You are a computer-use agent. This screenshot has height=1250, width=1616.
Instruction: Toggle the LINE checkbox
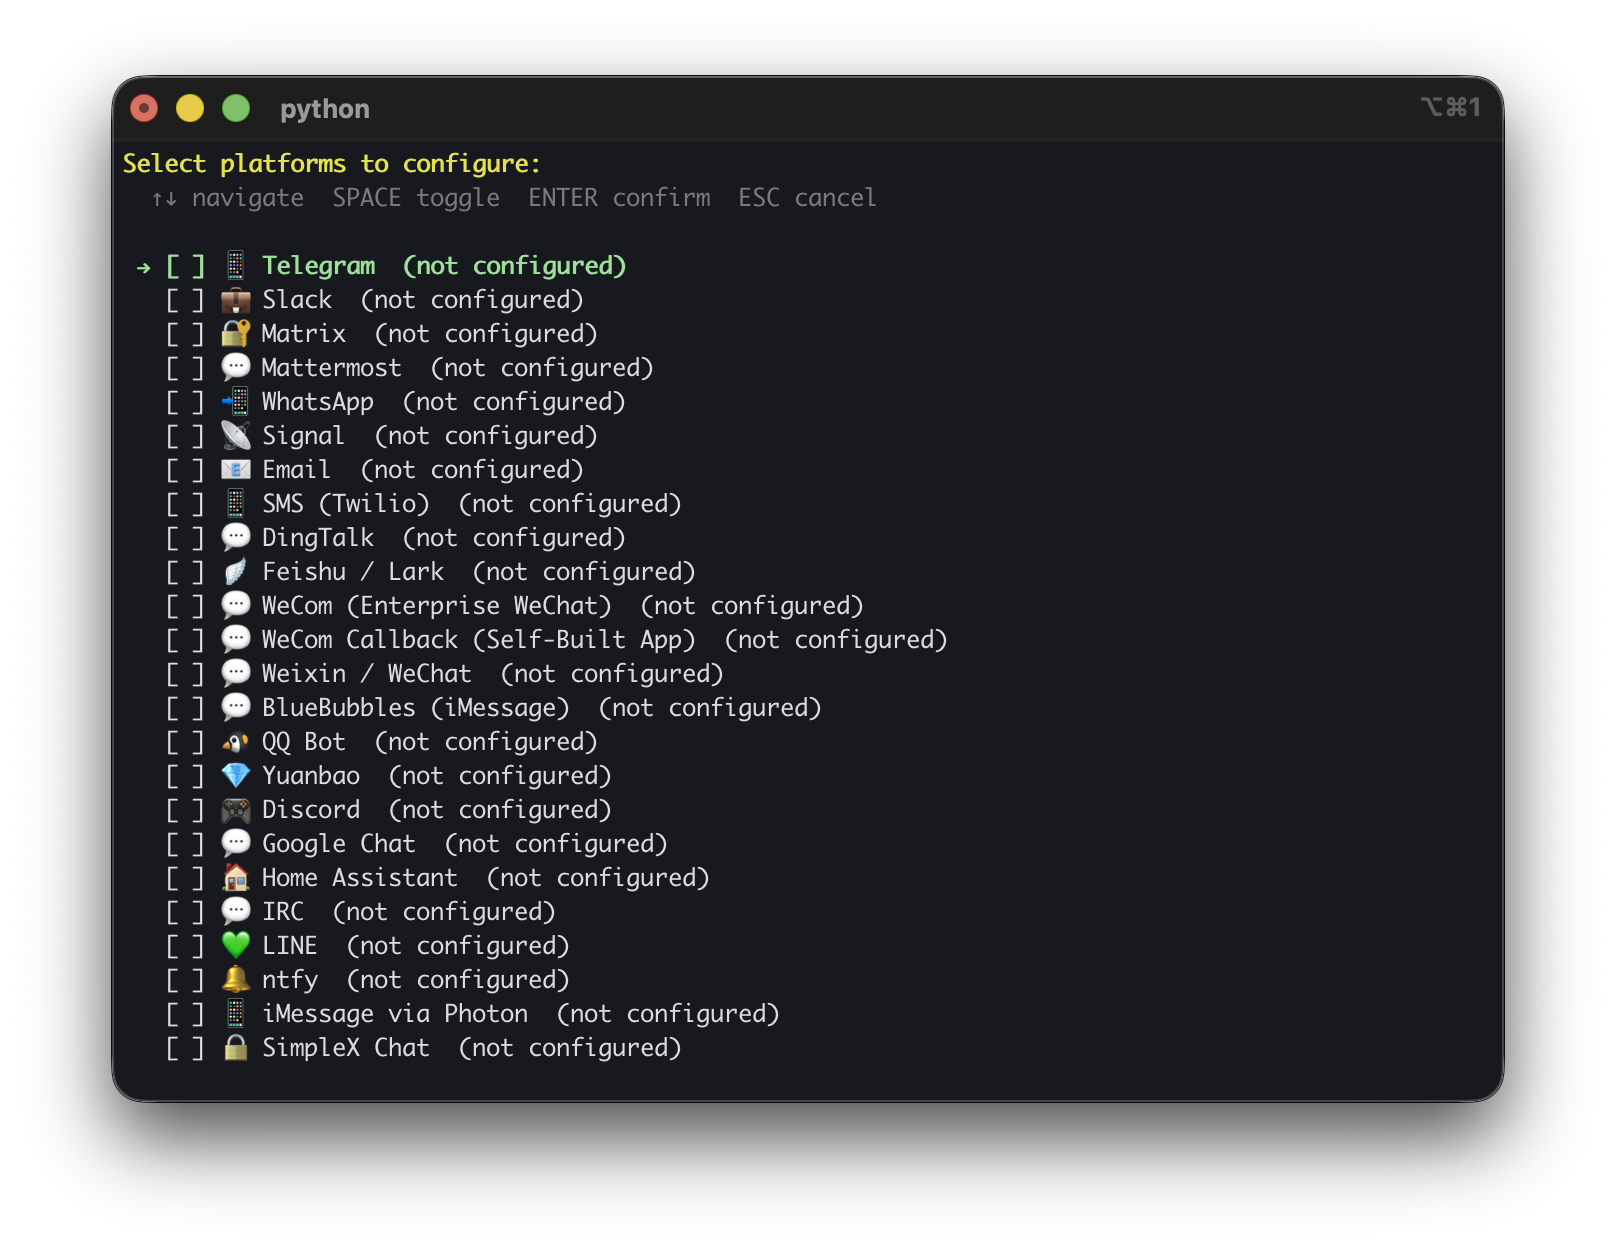(x=185, y=946)
